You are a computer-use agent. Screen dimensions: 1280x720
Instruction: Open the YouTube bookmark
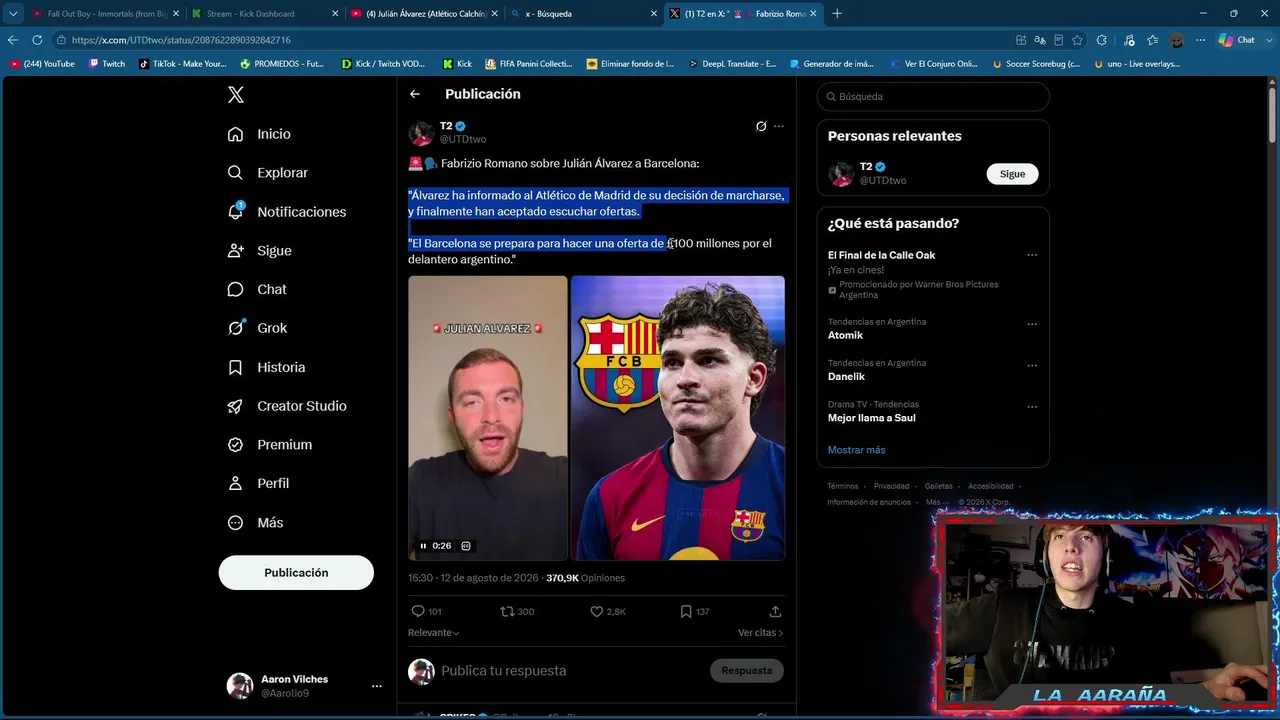point(42,64)
